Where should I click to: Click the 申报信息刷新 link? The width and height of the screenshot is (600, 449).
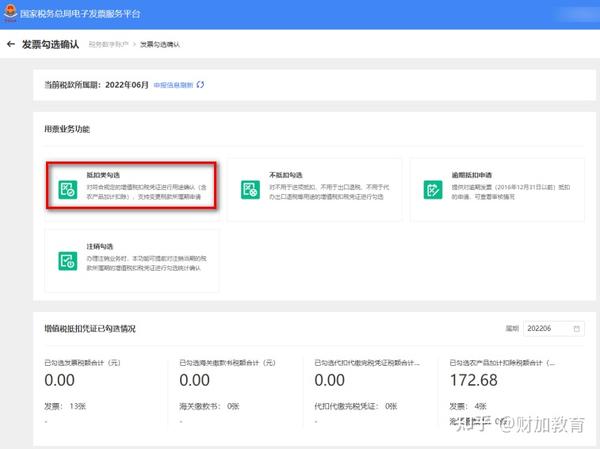tap(173, 85)
